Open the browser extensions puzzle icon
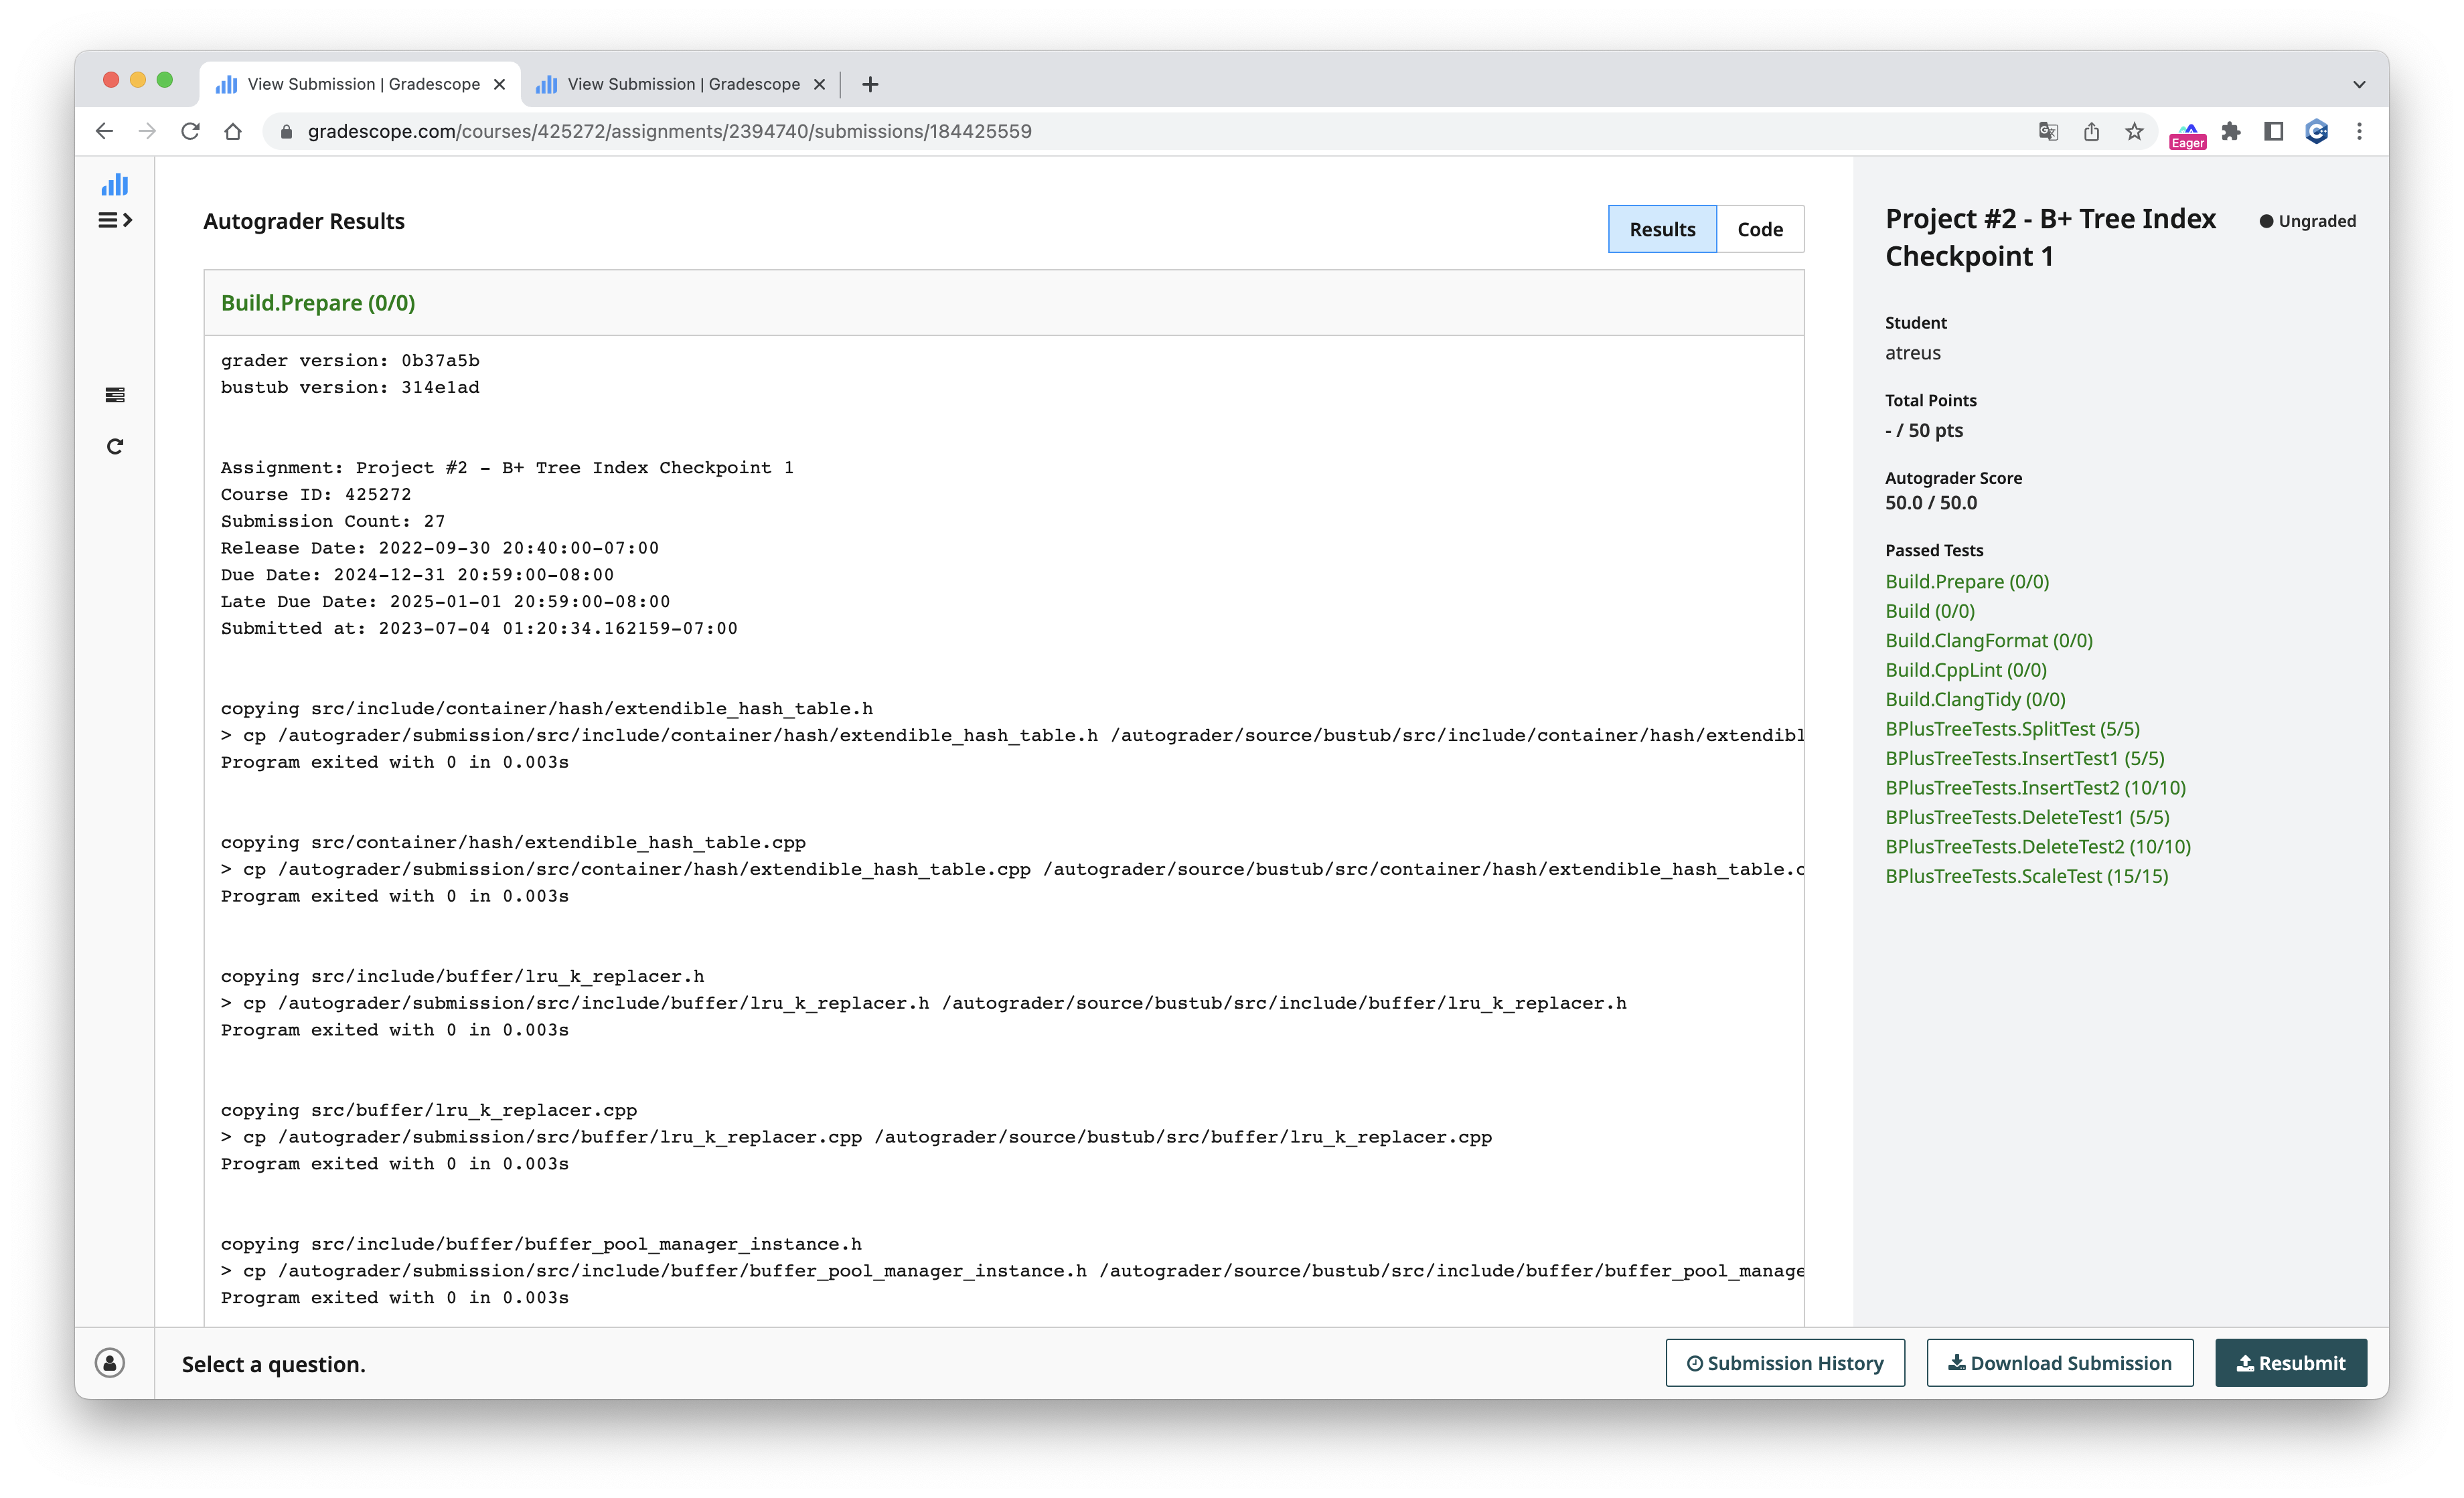Screen dimensions: 2464x1498 (x=2230, y=131)
